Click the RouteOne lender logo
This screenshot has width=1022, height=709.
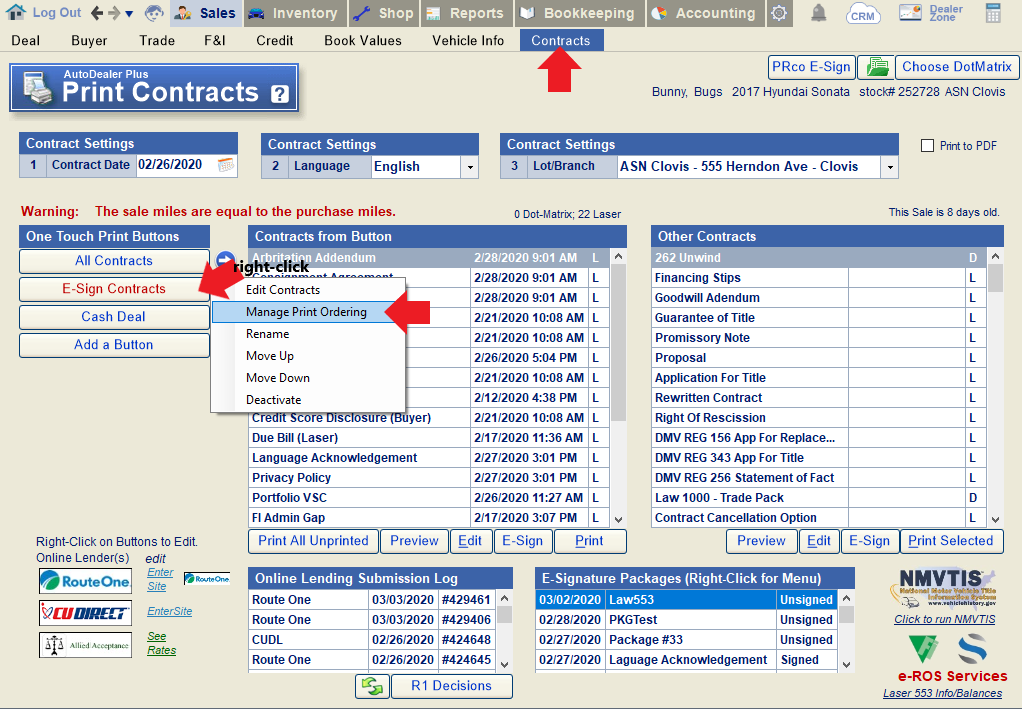pos(85,581)
